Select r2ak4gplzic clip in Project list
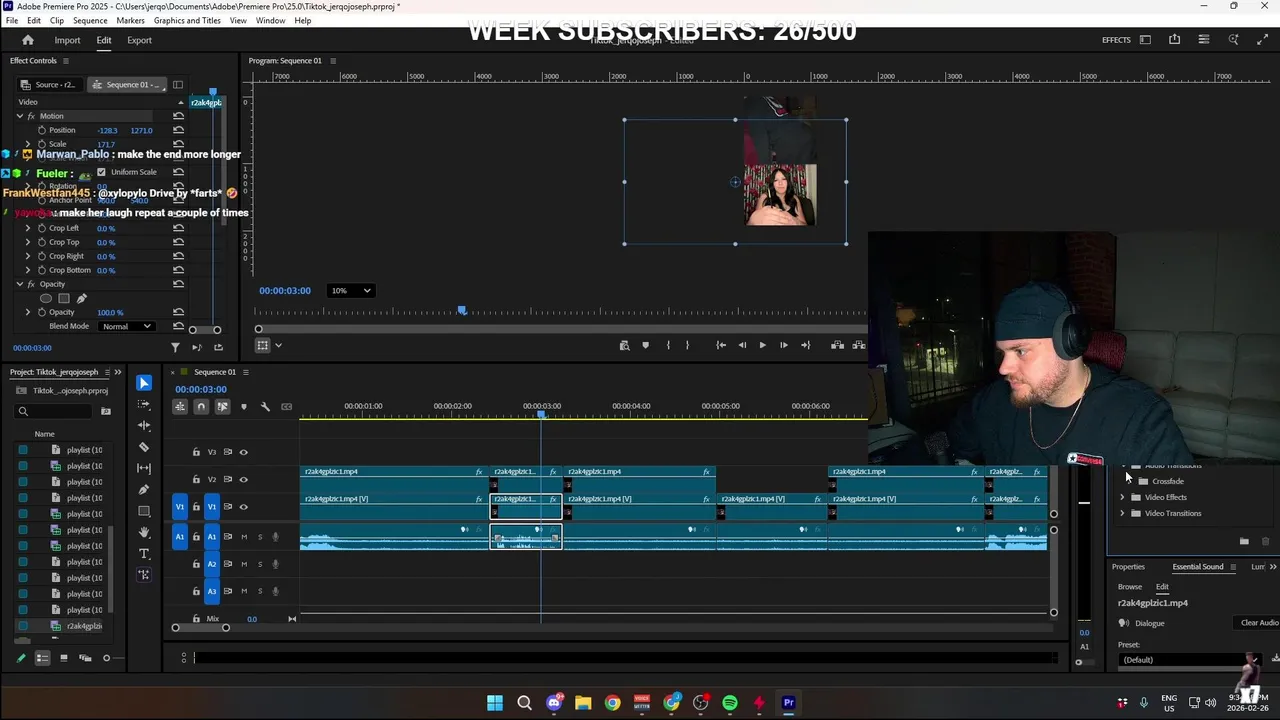The width and height of the screenshot is (1280, 720). coord(84,626)
